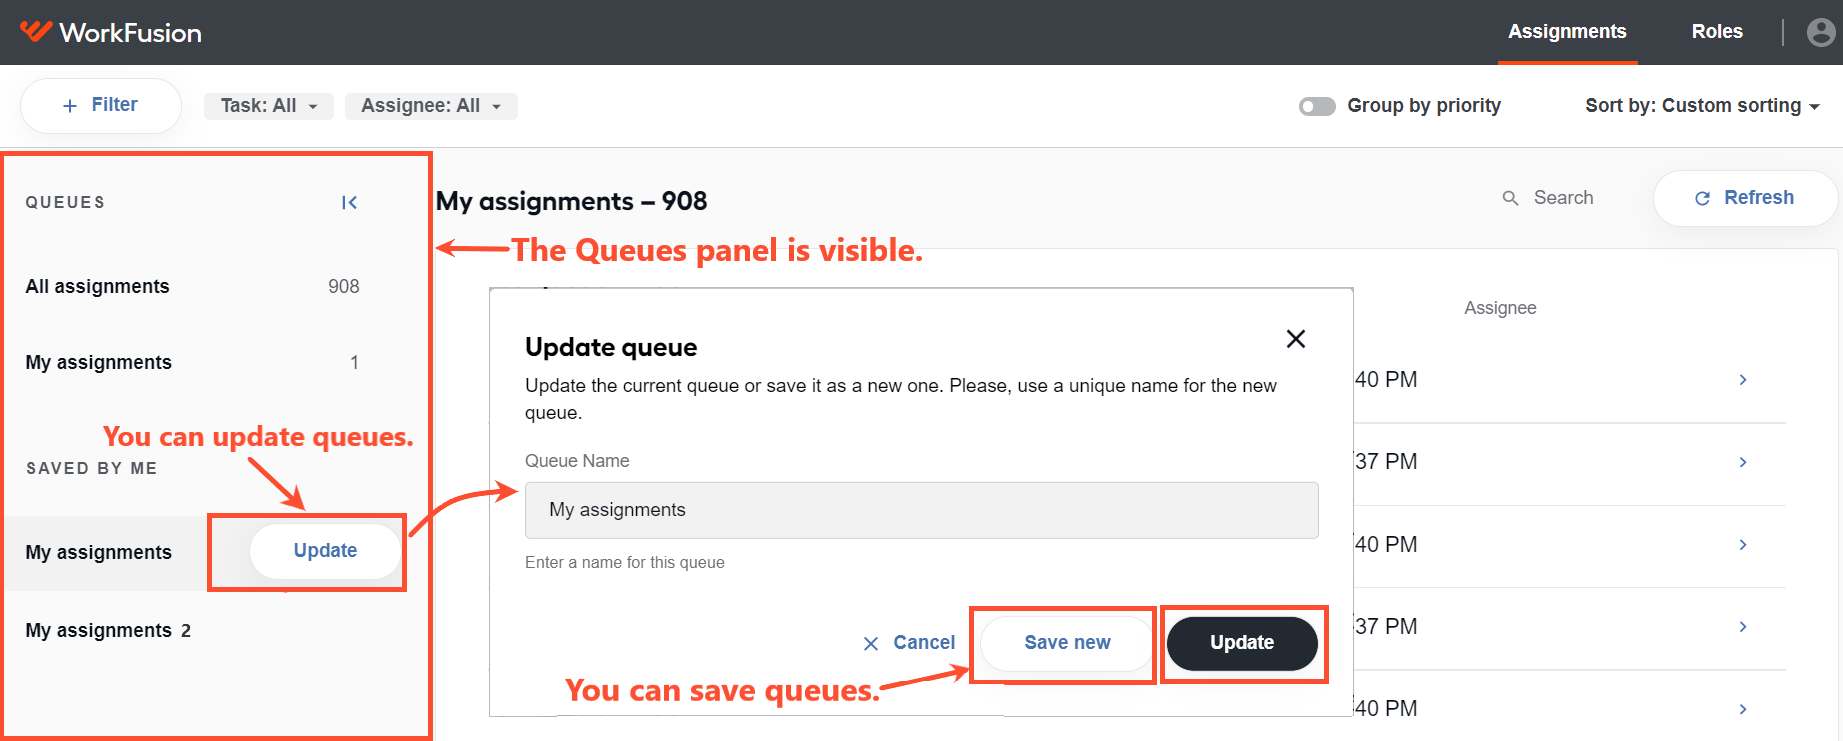Open the first assignment row chevron

pos(1743,380)
